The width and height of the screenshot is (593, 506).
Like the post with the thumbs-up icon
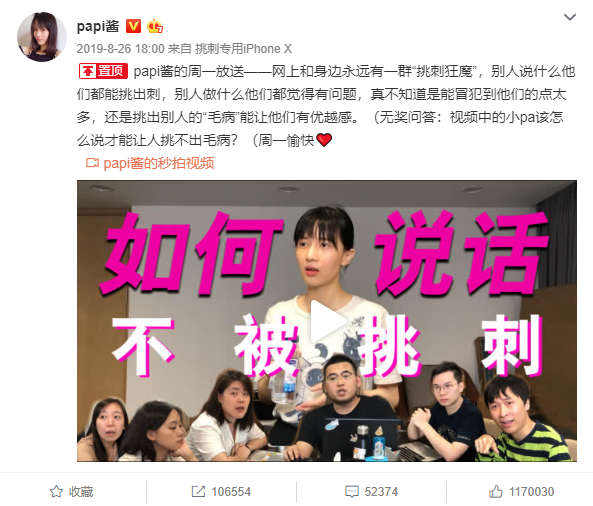(x=496, y=491)
